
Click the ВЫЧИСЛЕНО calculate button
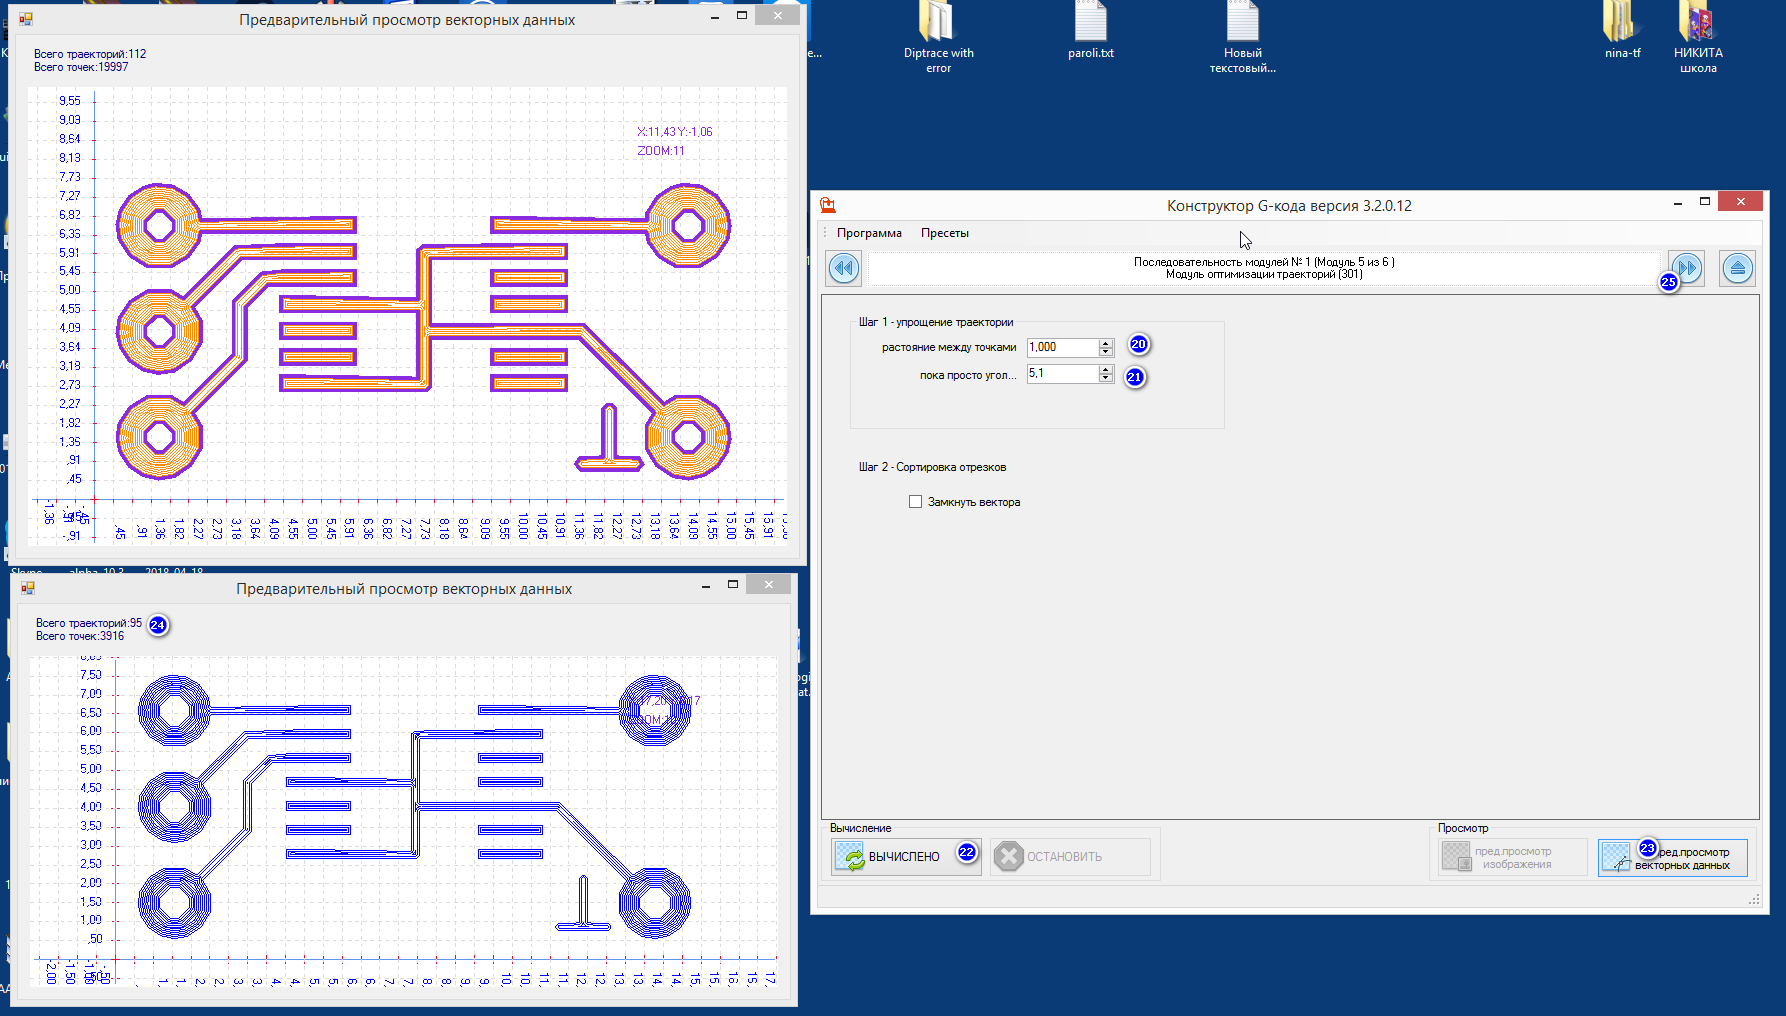pyautogui.click(x=894, y=857)
